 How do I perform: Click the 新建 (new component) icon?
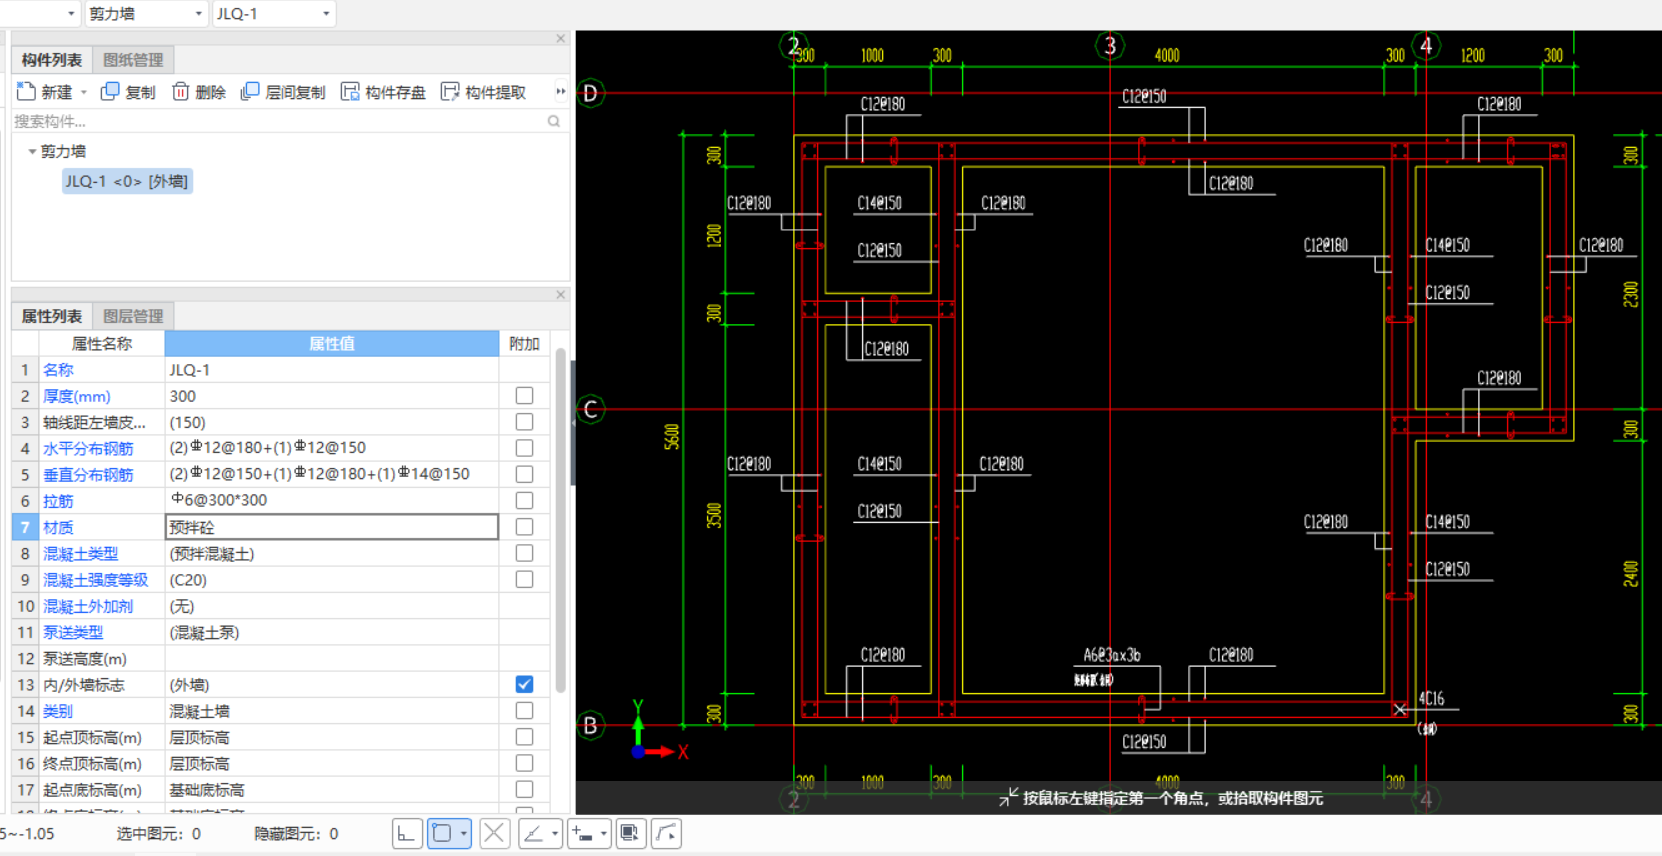click(27, 92)
